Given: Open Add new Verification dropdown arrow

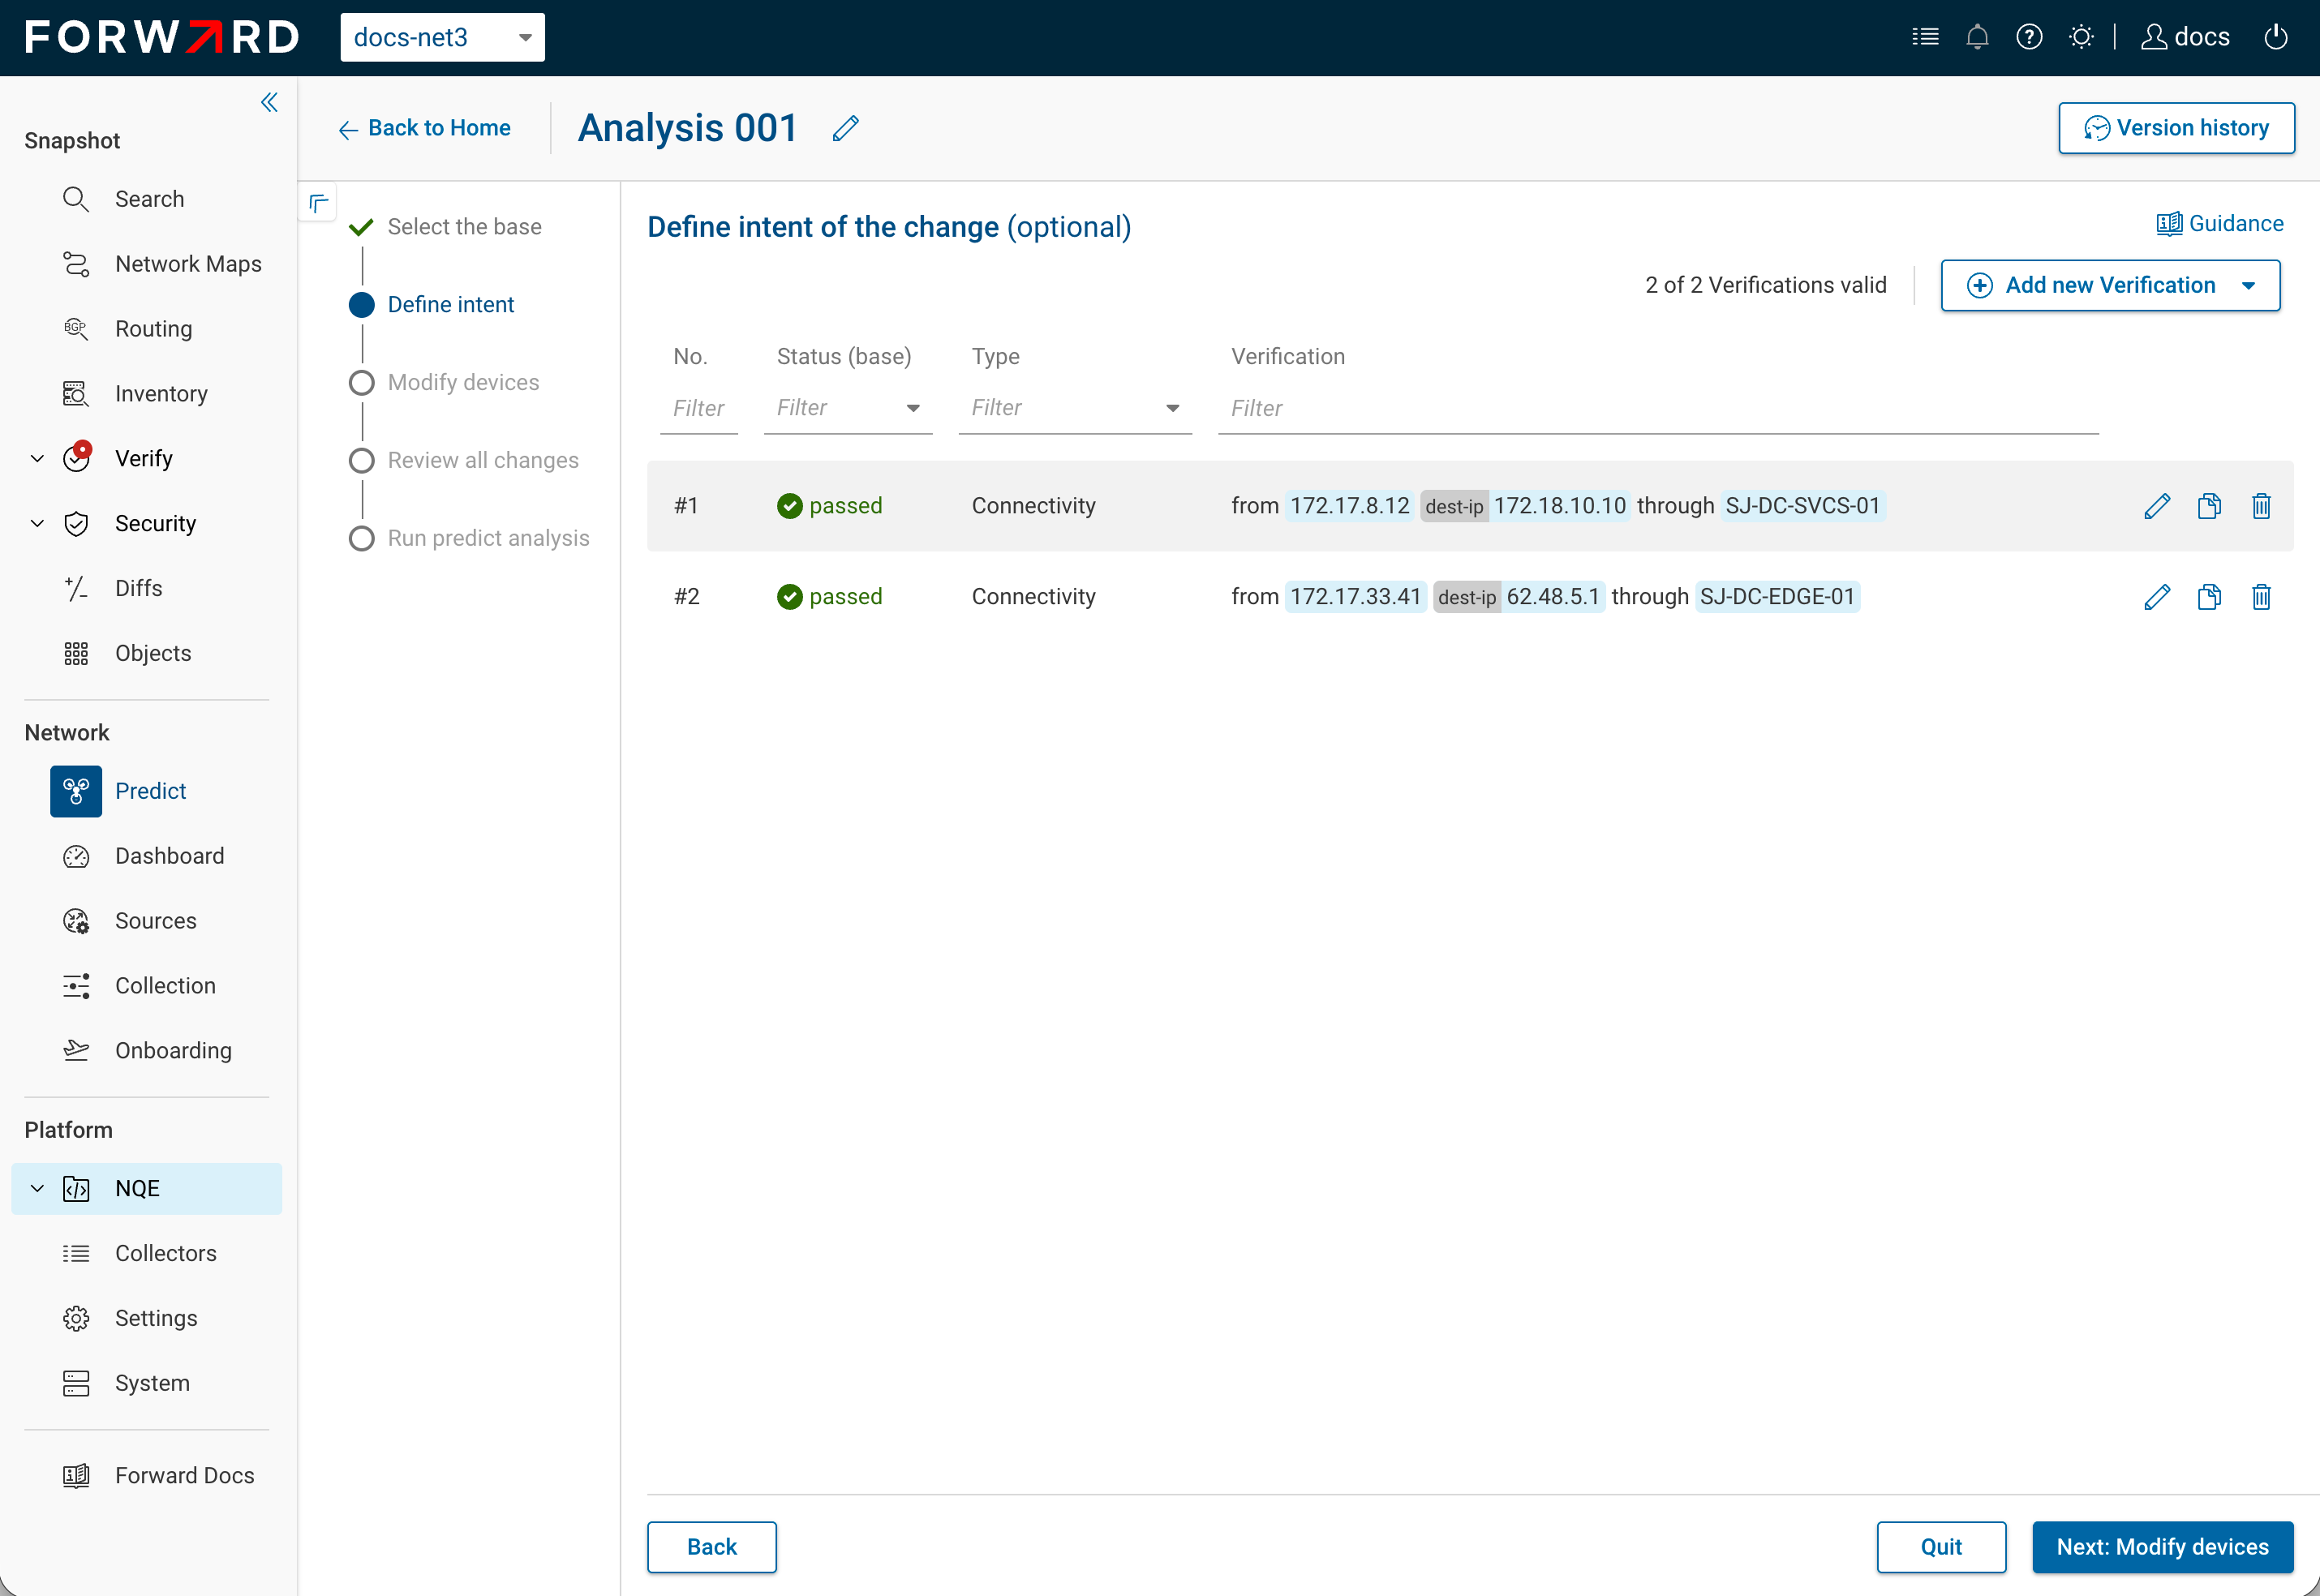Looking at the screenshot, I should pos(2248,285).
